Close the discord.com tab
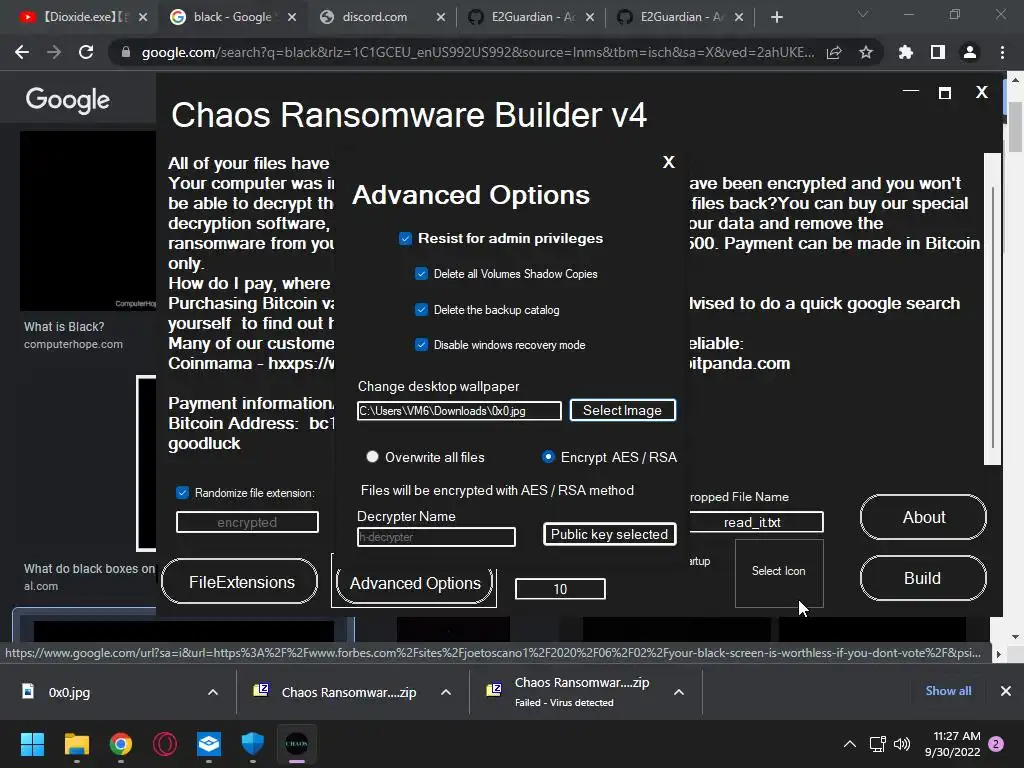1024x768 pixels. click(441, 17)
